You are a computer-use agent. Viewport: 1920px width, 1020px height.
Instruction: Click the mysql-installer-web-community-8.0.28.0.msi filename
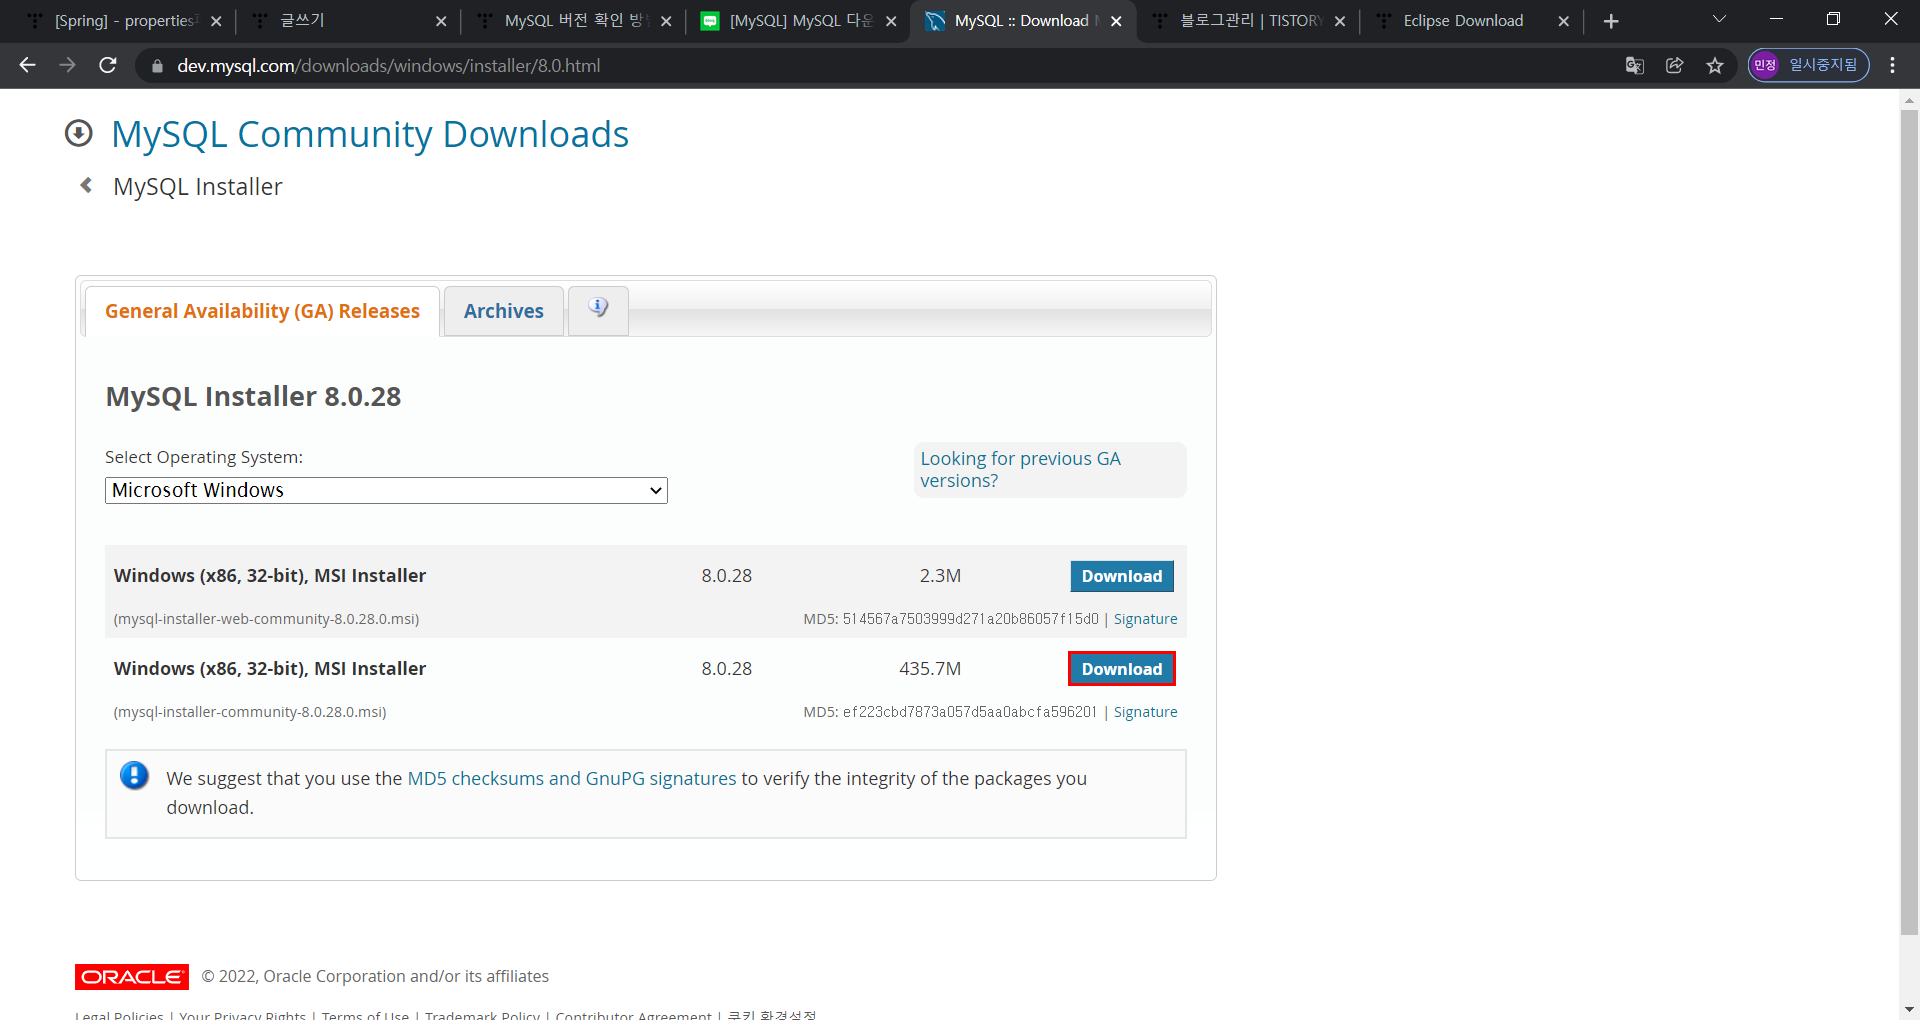click(x=266, y=619)
